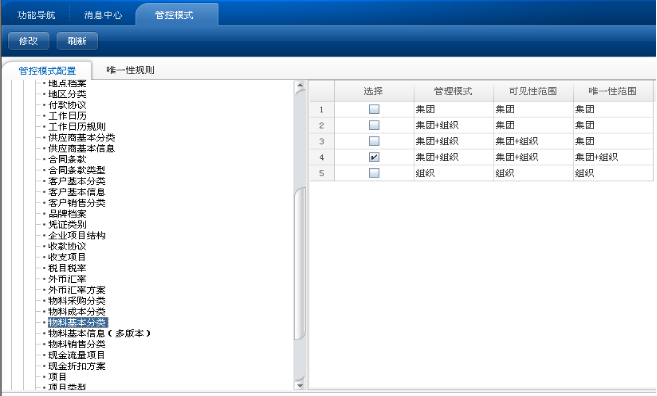Click the tree panel scrollbar thumb
The image size is (657, 396).
[300, 264]
